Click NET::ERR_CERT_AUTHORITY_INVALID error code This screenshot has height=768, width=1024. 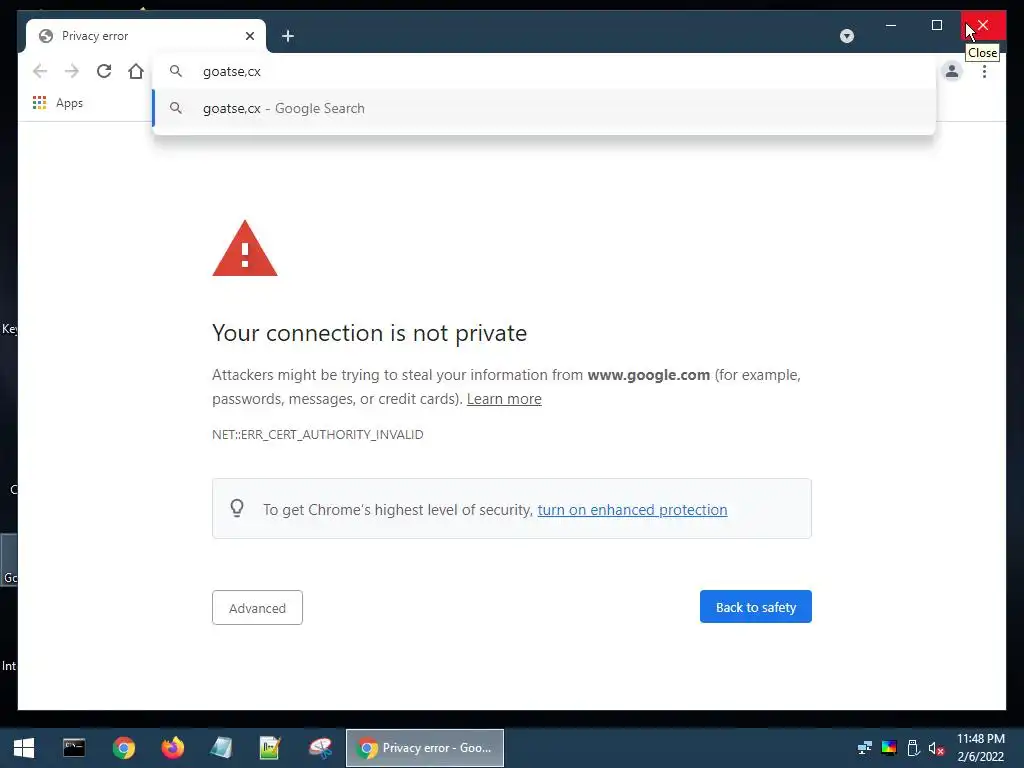317,434
